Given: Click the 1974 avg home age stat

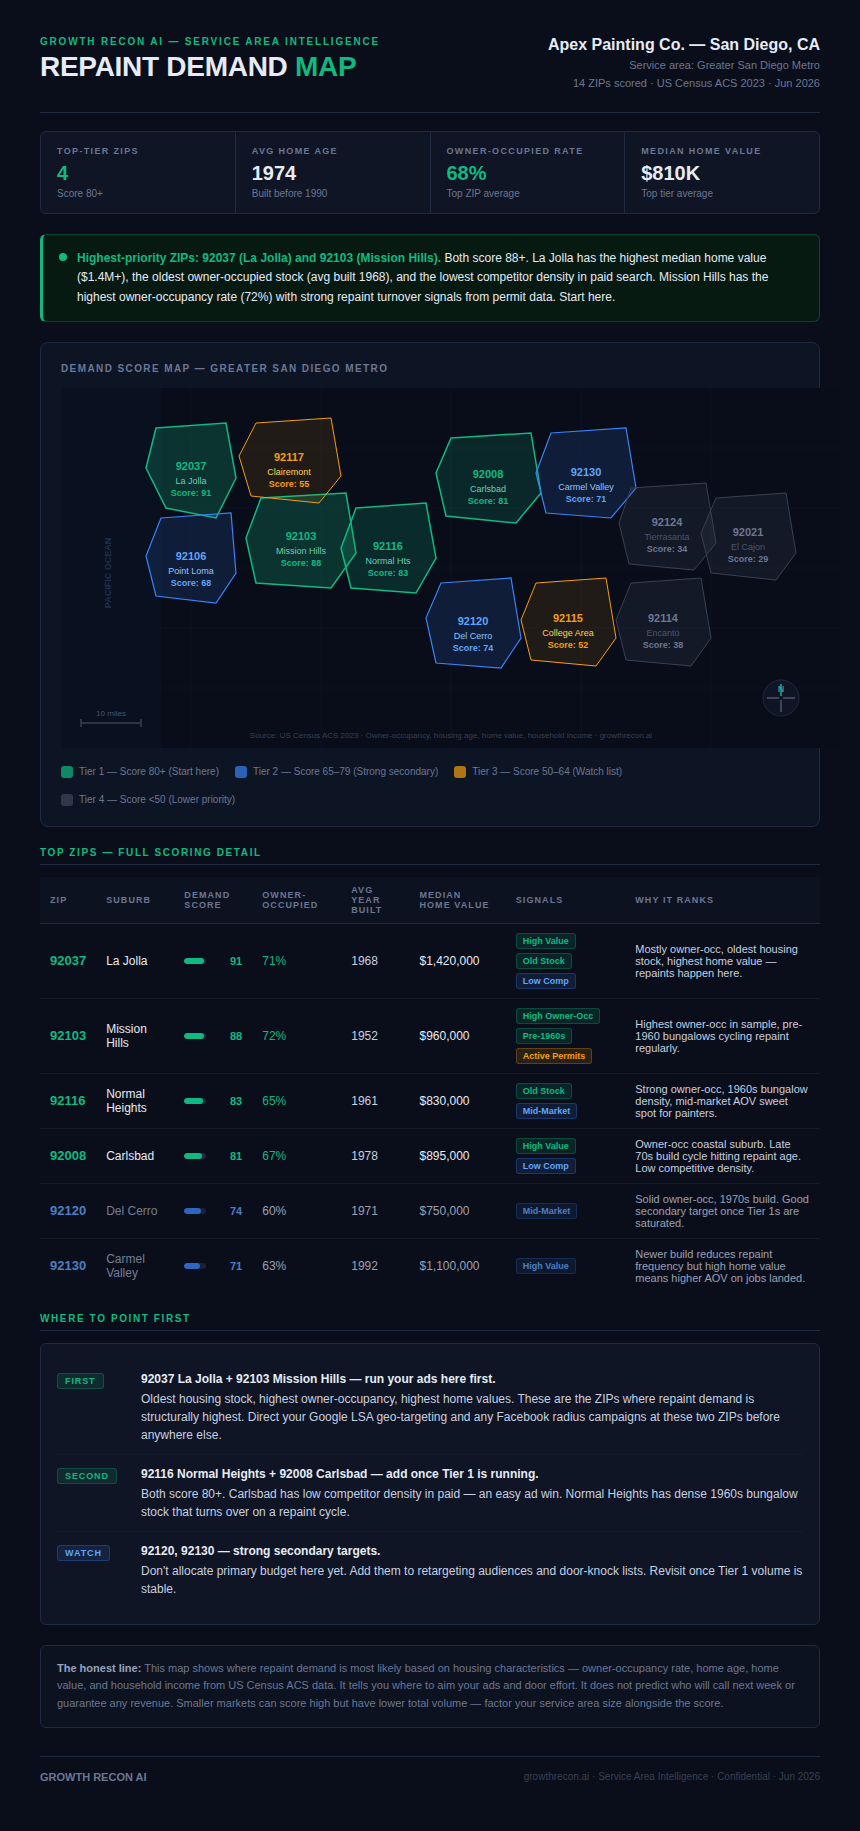Looking at the screenshot, I should click(274, 173).
